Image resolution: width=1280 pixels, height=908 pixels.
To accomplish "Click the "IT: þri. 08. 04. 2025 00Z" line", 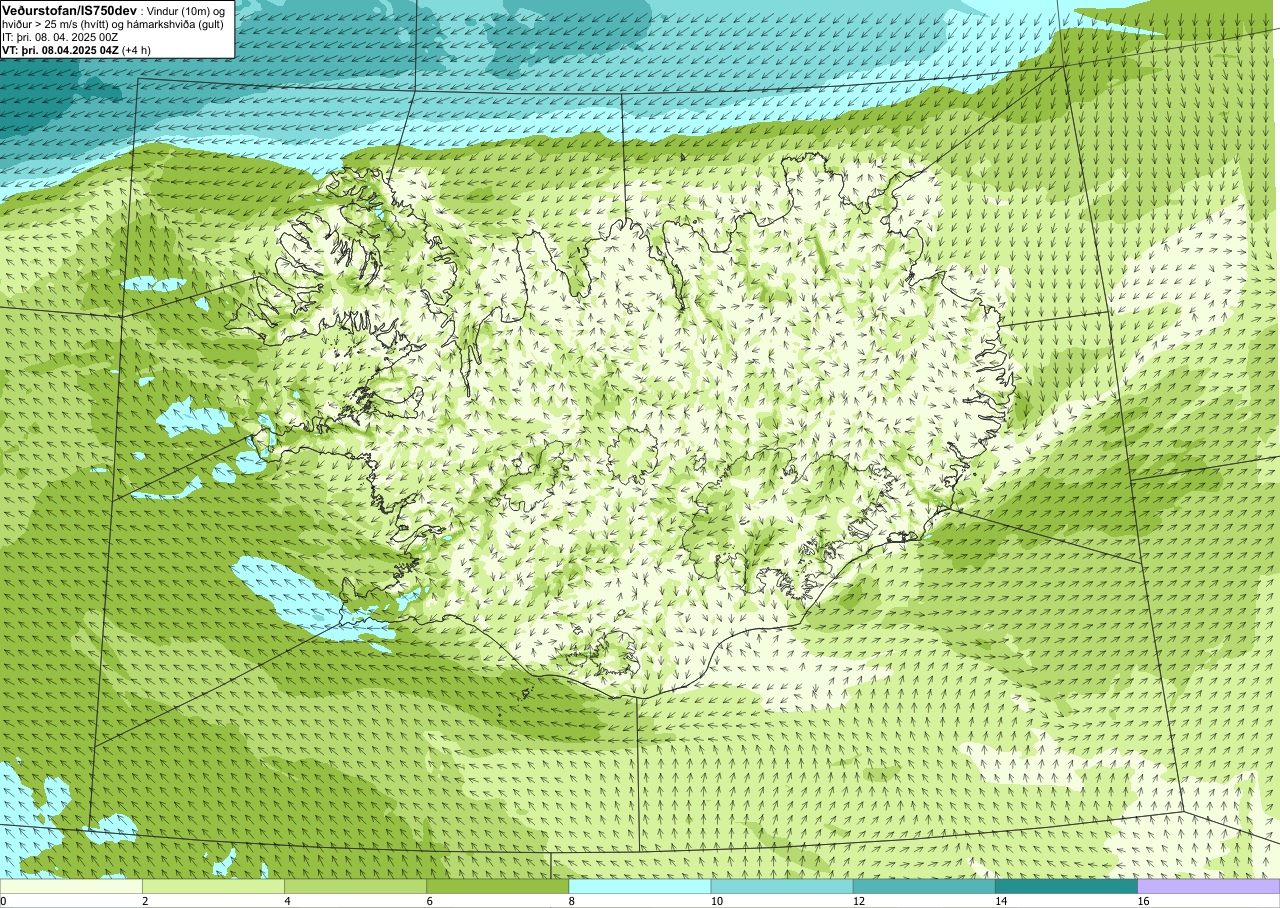I will point(60,36).
